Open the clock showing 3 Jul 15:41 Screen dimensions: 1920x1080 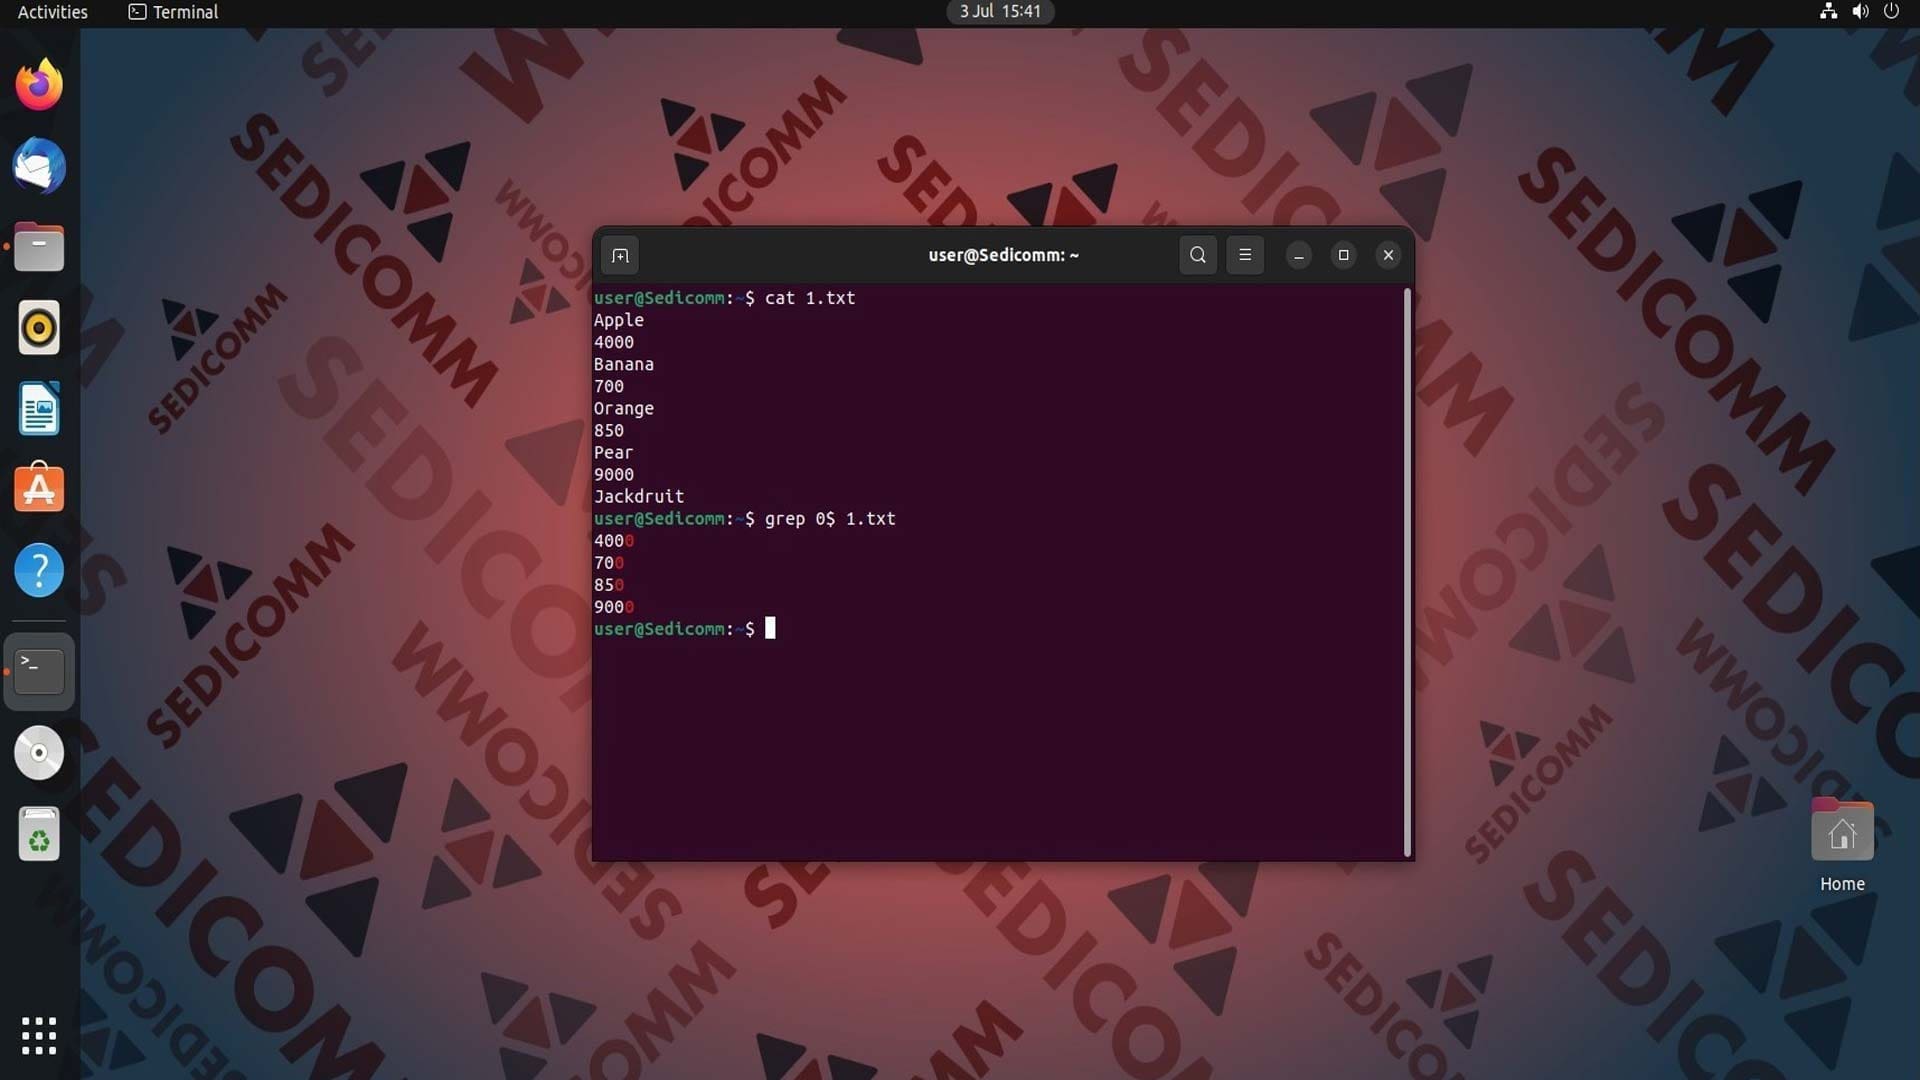pos(1000,12)
